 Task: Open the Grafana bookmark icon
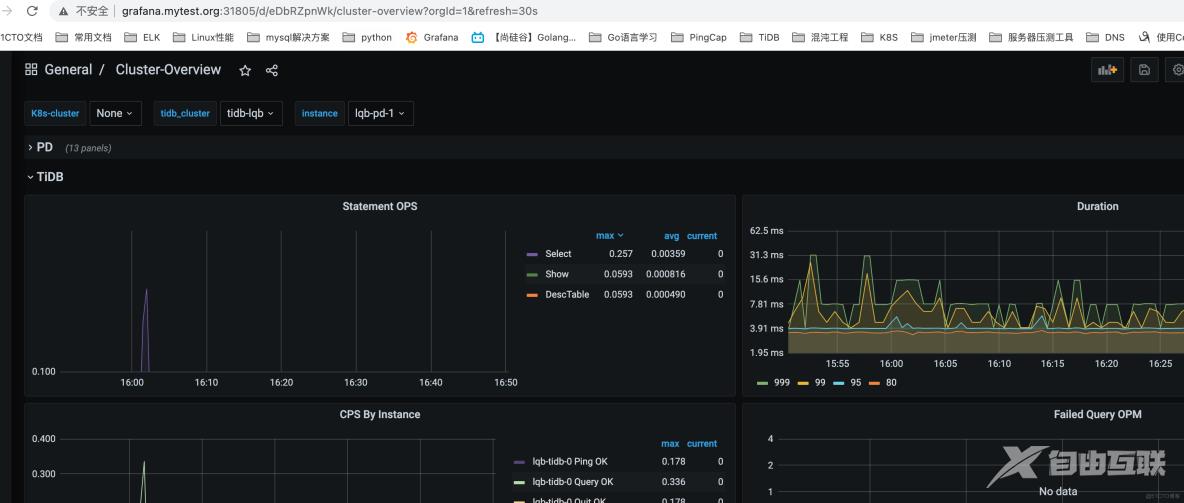click(412, 37)
